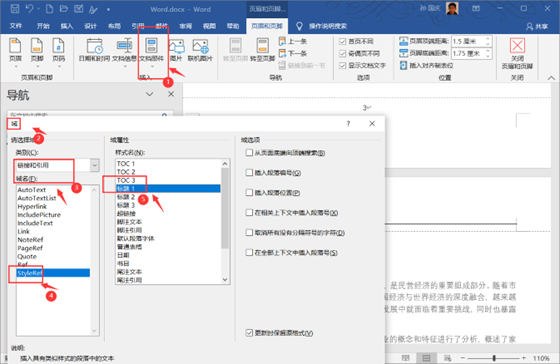Click the zoom slider handle in status bar
Image resolution: width=560 pixels, height=364 pixels.
point(494,358)
